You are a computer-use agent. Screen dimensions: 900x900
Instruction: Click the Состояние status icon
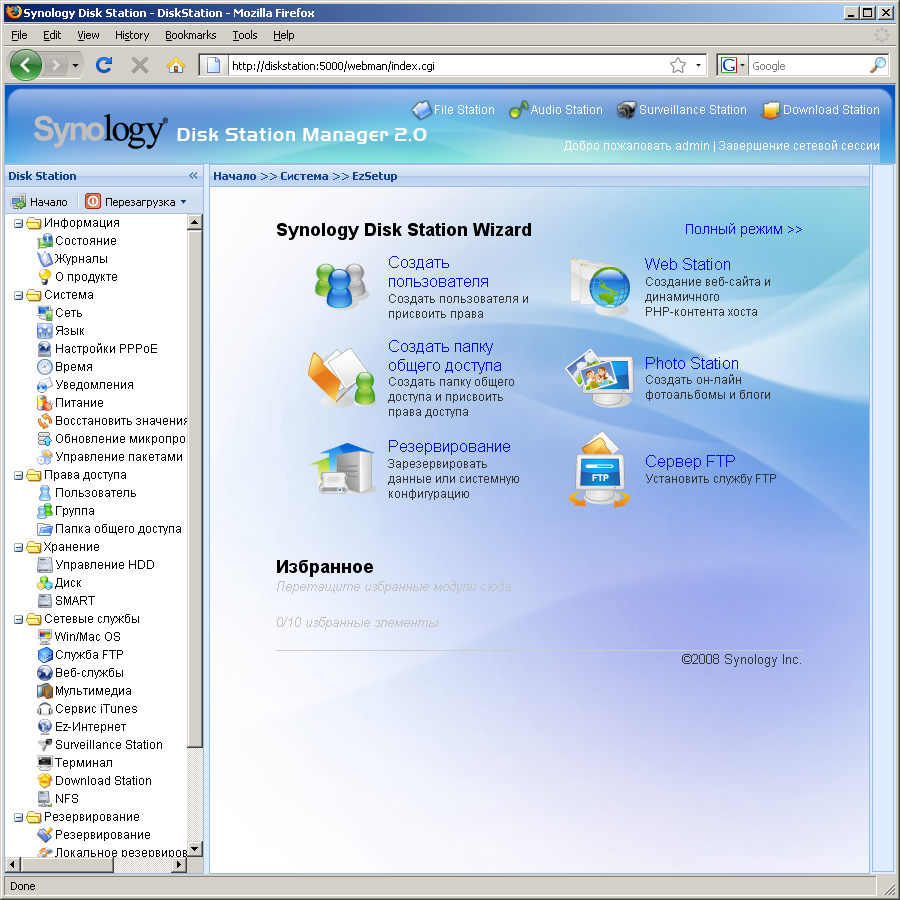click(45, 241)
